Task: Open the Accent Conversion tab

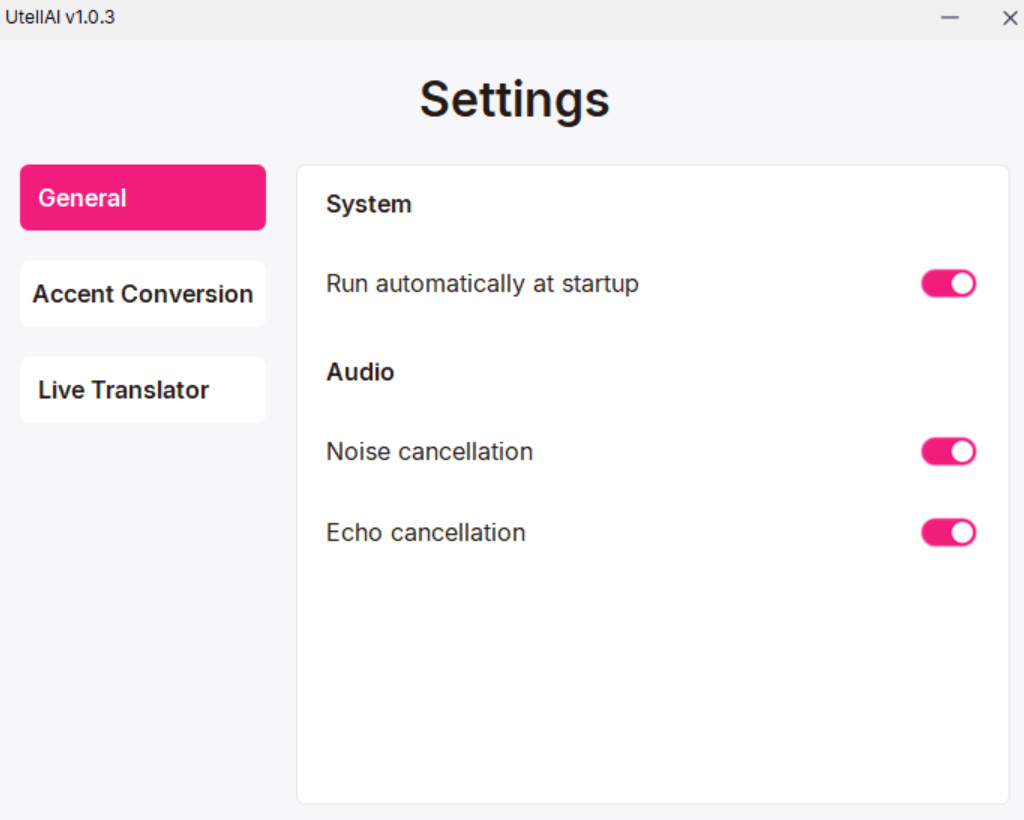Action: tap(143, 294)
